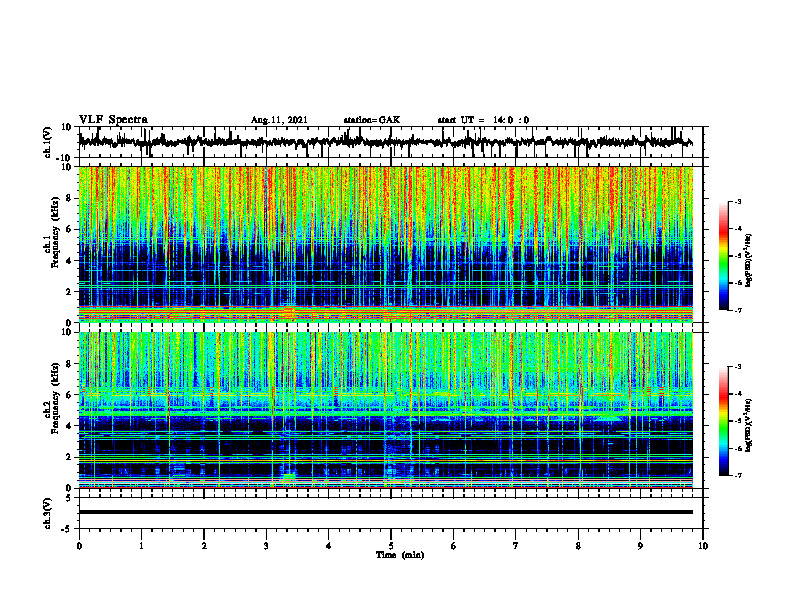Click the "3" tick on the time axis
This screenshot has width=792, height=612.
[266, 546]
